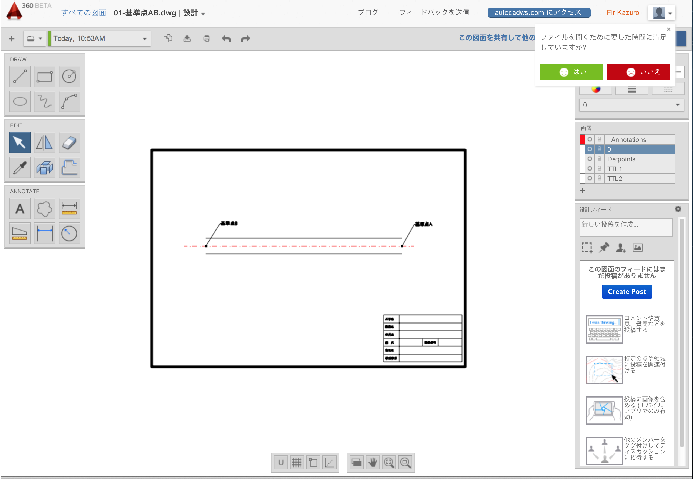
Task: Click the Zoom window magnifier
Action: pyautogui.click(x=405, y=463)
